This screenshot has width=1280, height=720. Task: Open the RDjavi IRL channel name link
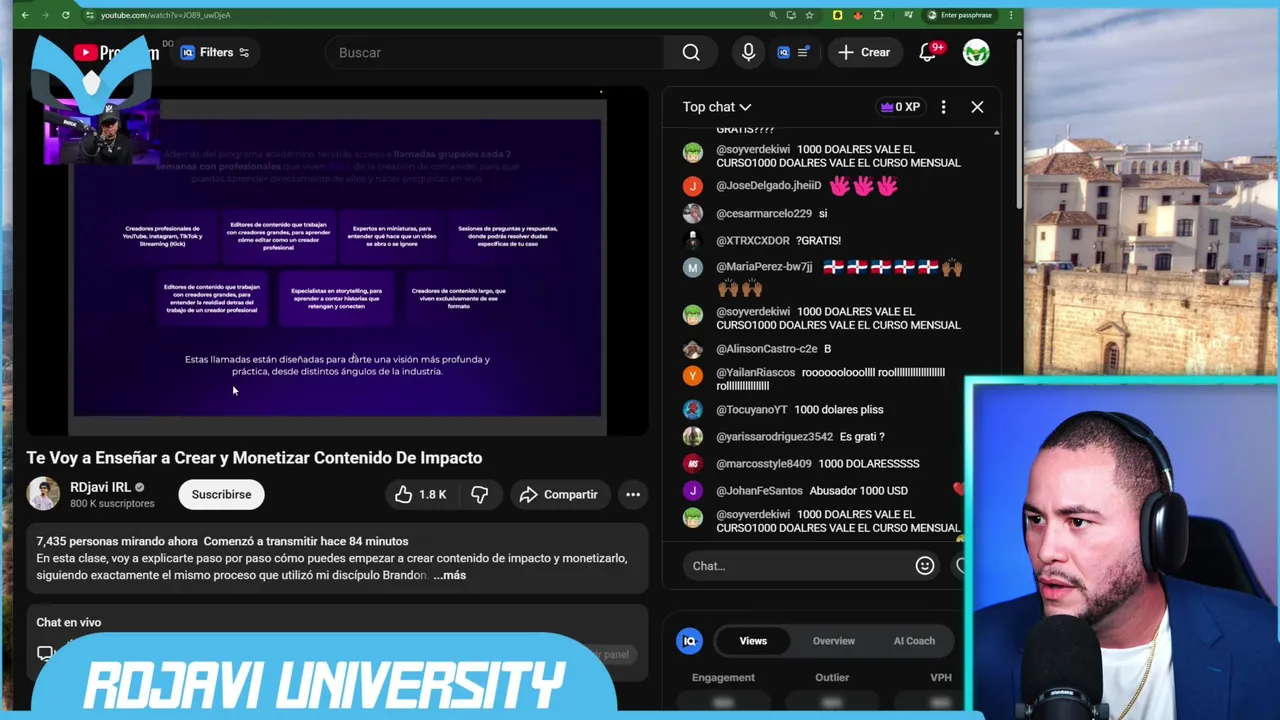(100, 487)
